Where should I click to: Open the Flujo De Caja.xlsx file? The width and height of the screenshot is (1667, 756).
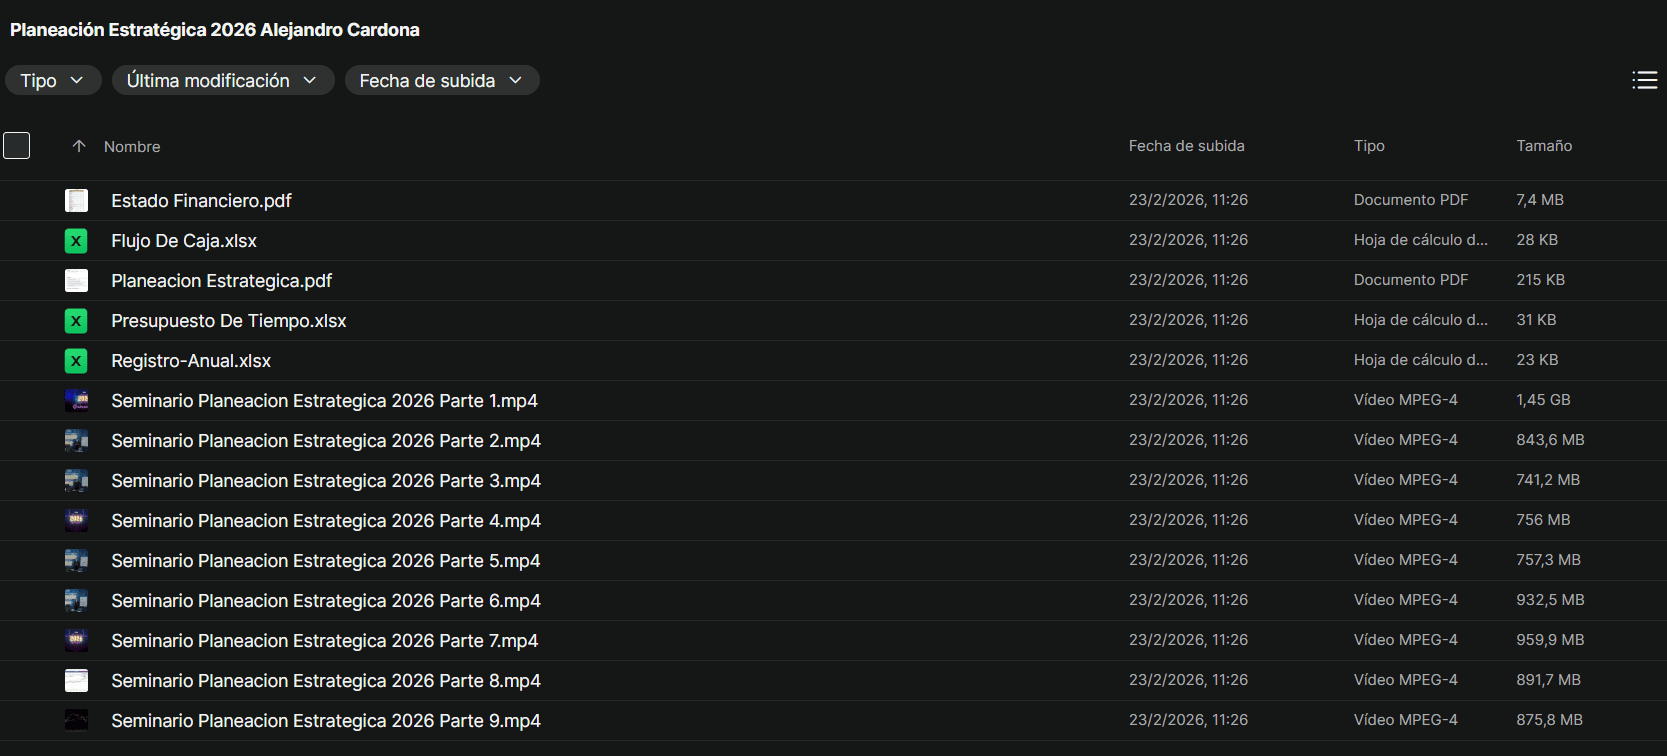coord(184,241)
